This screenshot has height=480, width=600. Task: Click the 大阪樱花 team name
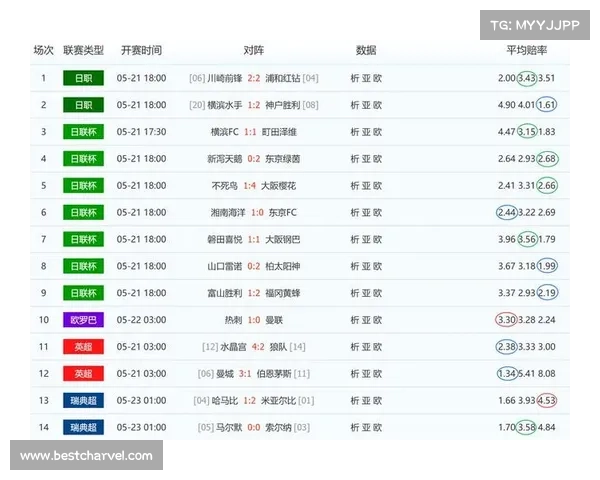(x=278, y=186)
